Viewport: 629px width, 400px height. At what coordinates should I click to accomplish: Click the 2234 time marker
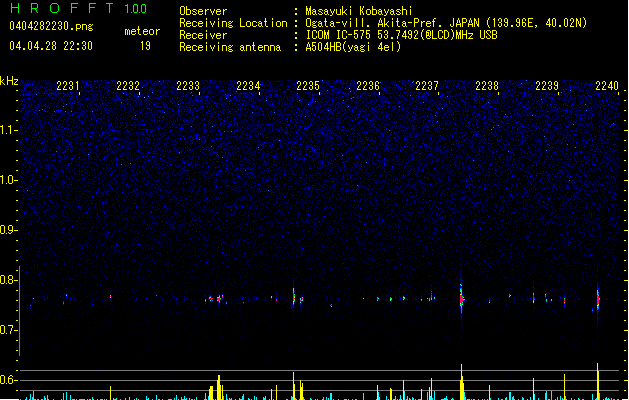coord(248,86)
